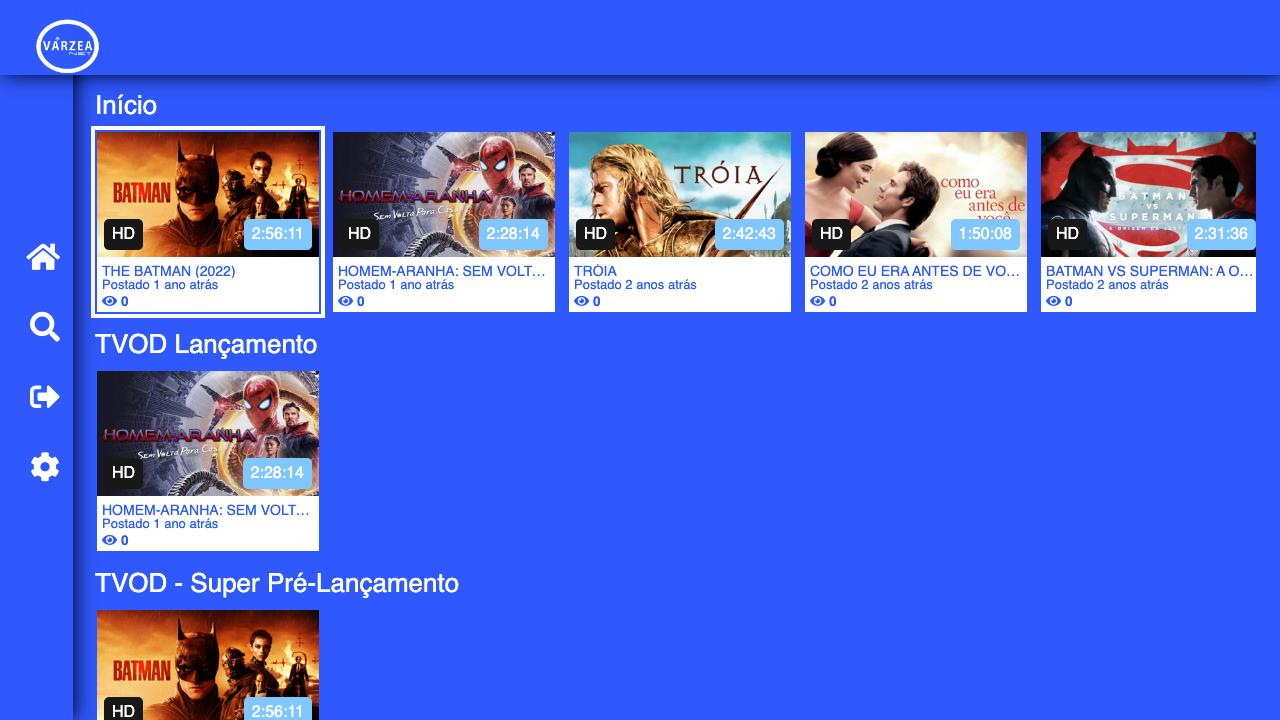Open The Batman thumbnail in Início row

click(208, 194)
